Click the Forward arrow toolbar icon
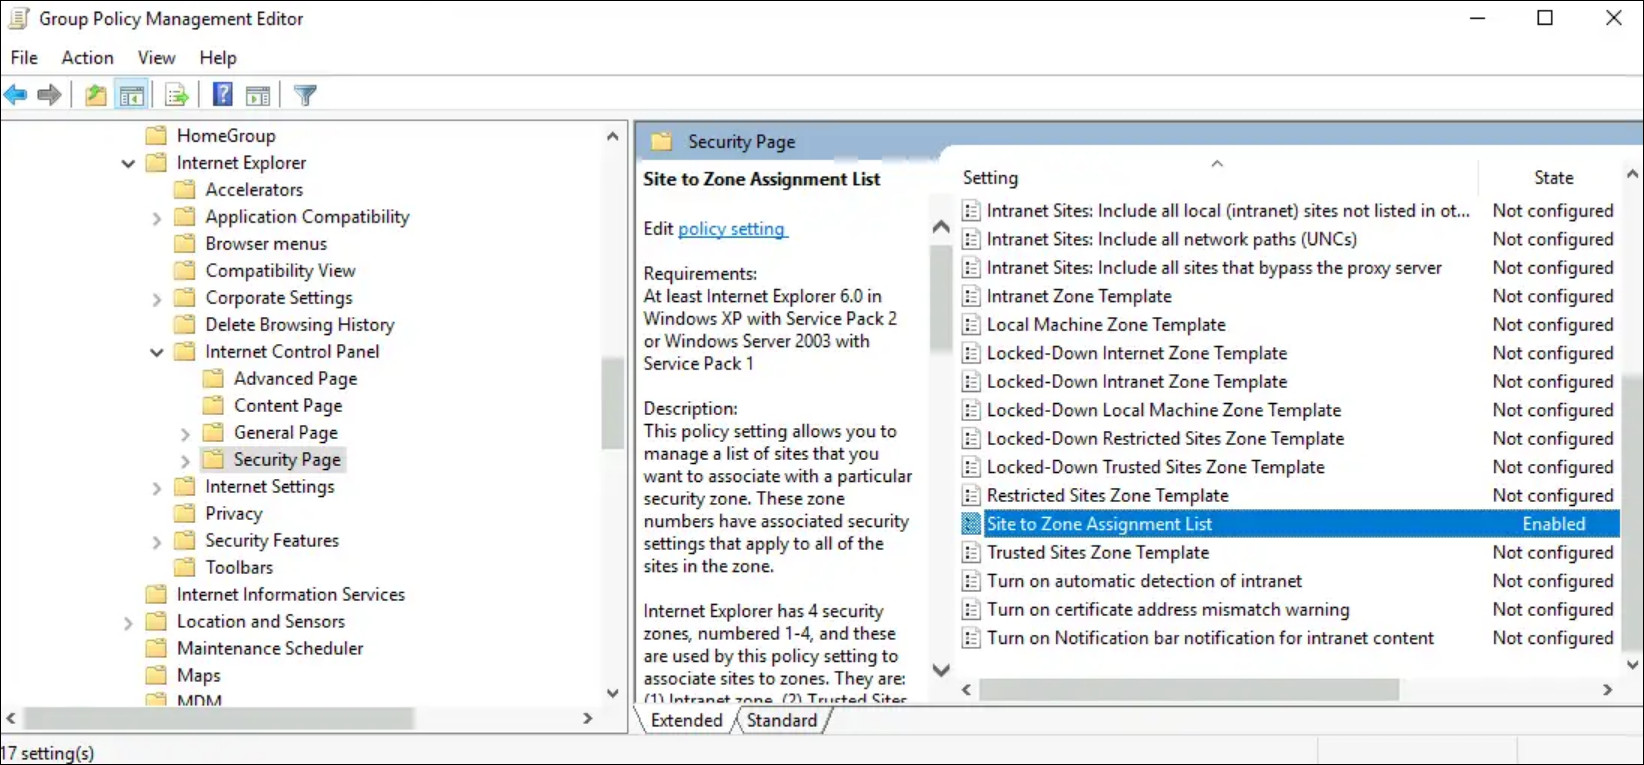 (49, 95)
